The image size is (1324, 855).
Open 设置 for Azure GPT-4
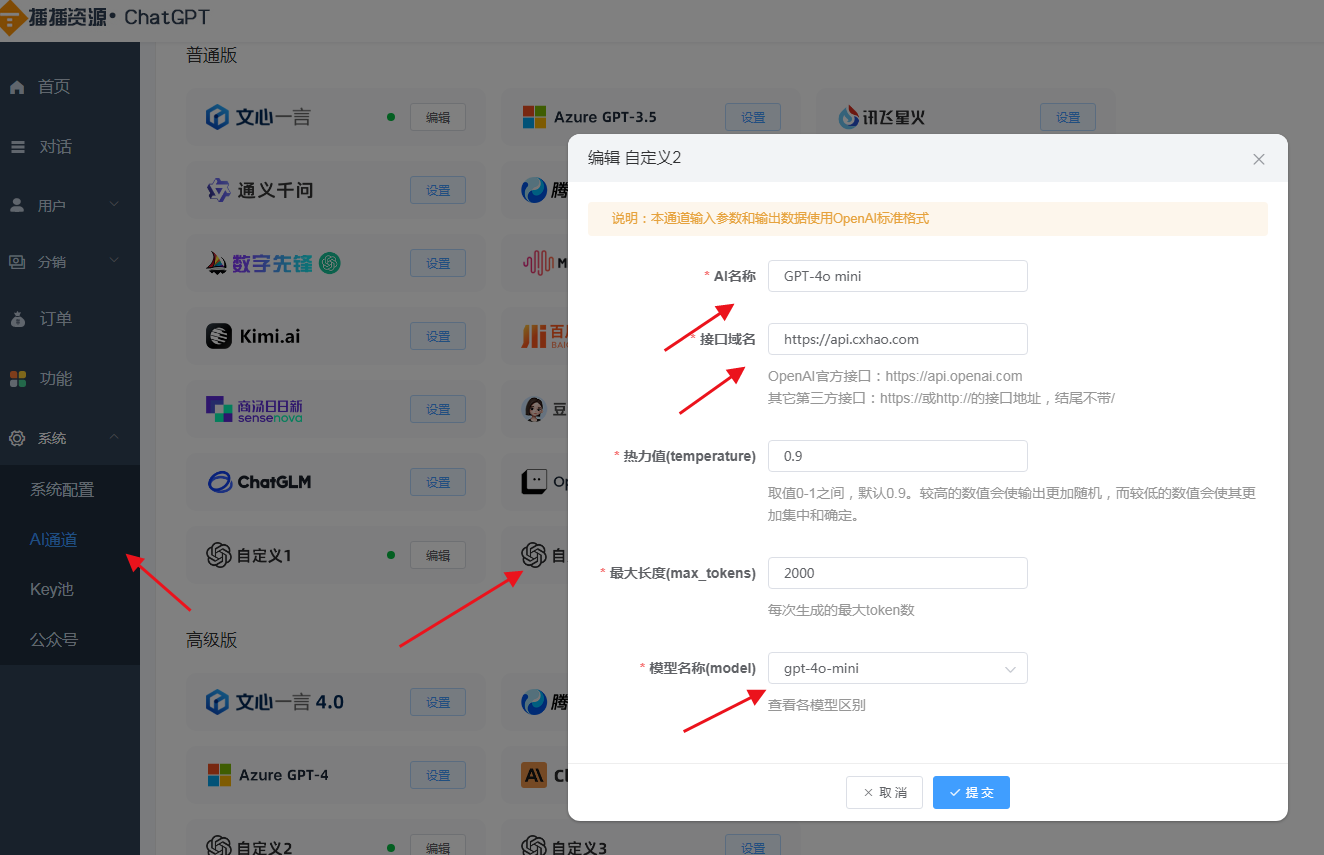tap(438, 775)
